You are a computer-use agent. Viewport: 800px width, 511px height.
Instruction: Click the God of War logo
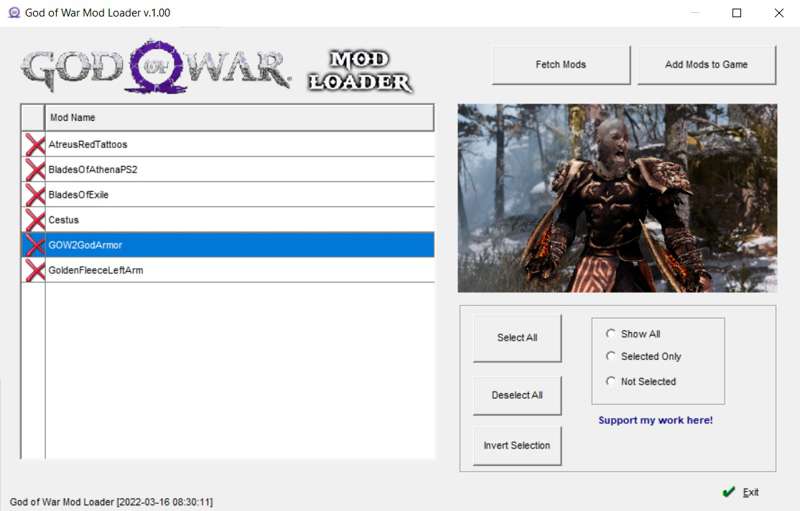tap(156, 68)
